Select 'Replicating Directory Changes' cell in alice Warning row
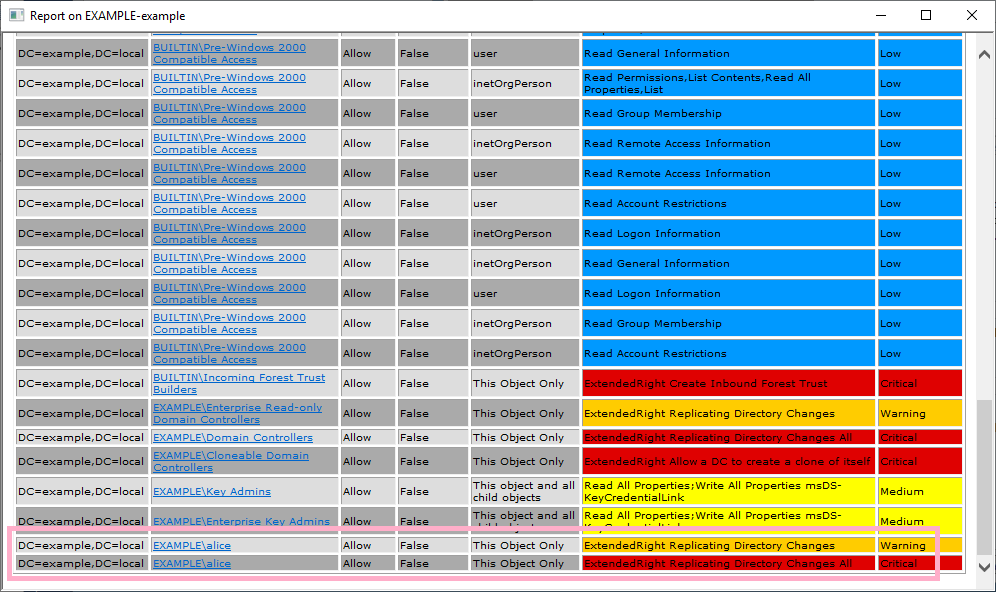Viewport: 996px width, 592px height. click(729, 546)
